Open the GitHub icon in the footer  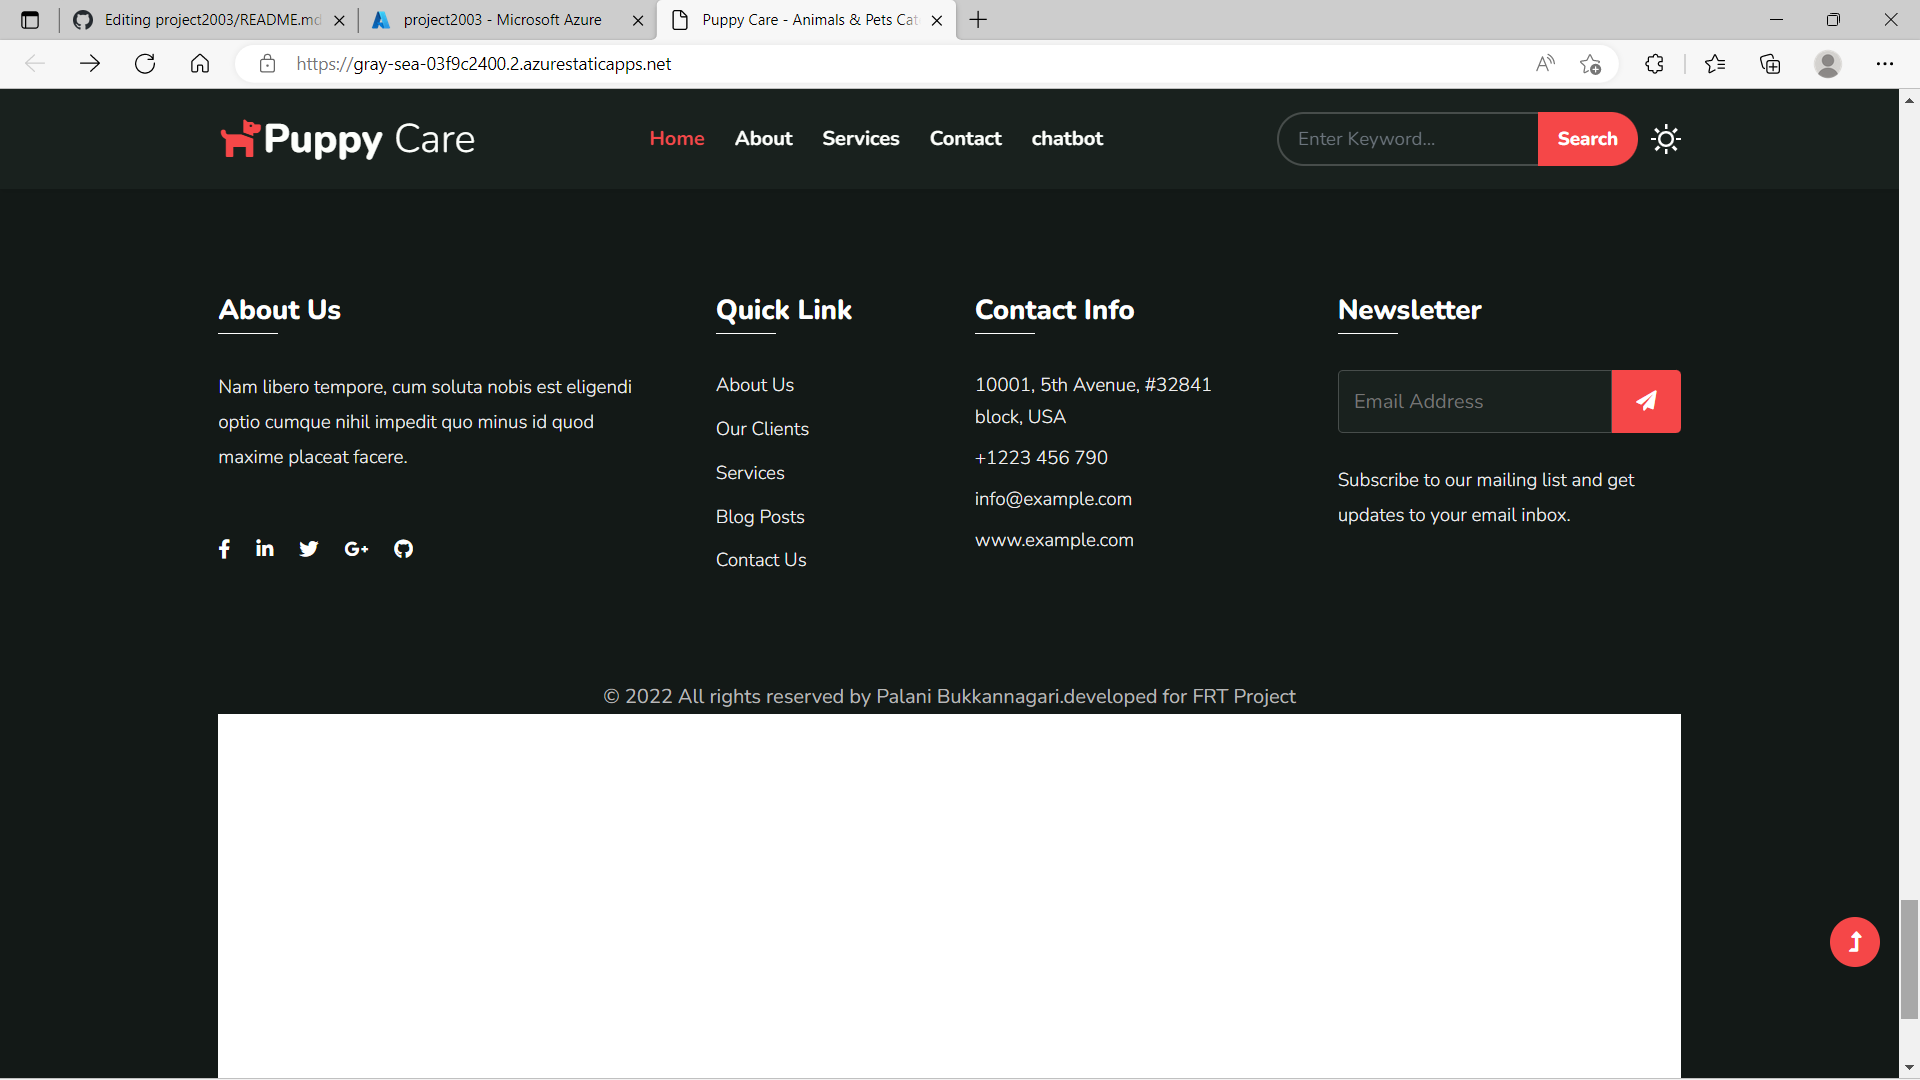403,548
